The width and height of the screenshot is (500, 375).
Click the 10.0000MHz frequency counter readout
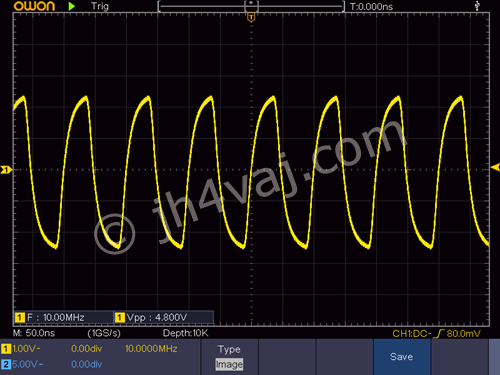tap(151, 349)
